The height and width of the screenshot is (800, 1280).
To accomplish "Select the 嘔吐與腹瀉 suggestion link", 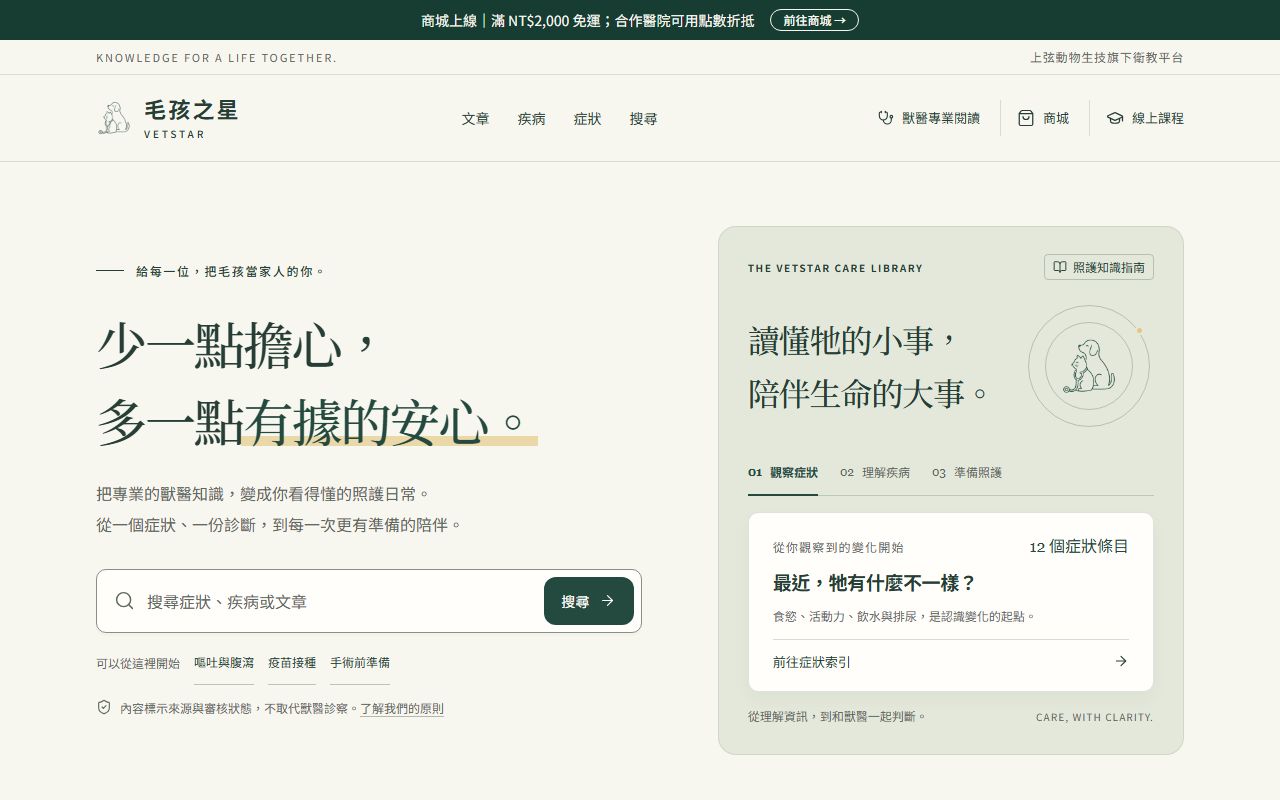I will click(x=224, y=663).
